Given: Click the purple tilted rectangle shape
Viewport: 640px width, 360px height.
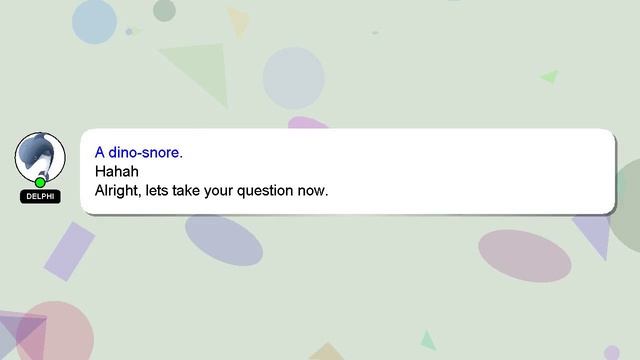Looking at the screenshot, I should (69, 251).
